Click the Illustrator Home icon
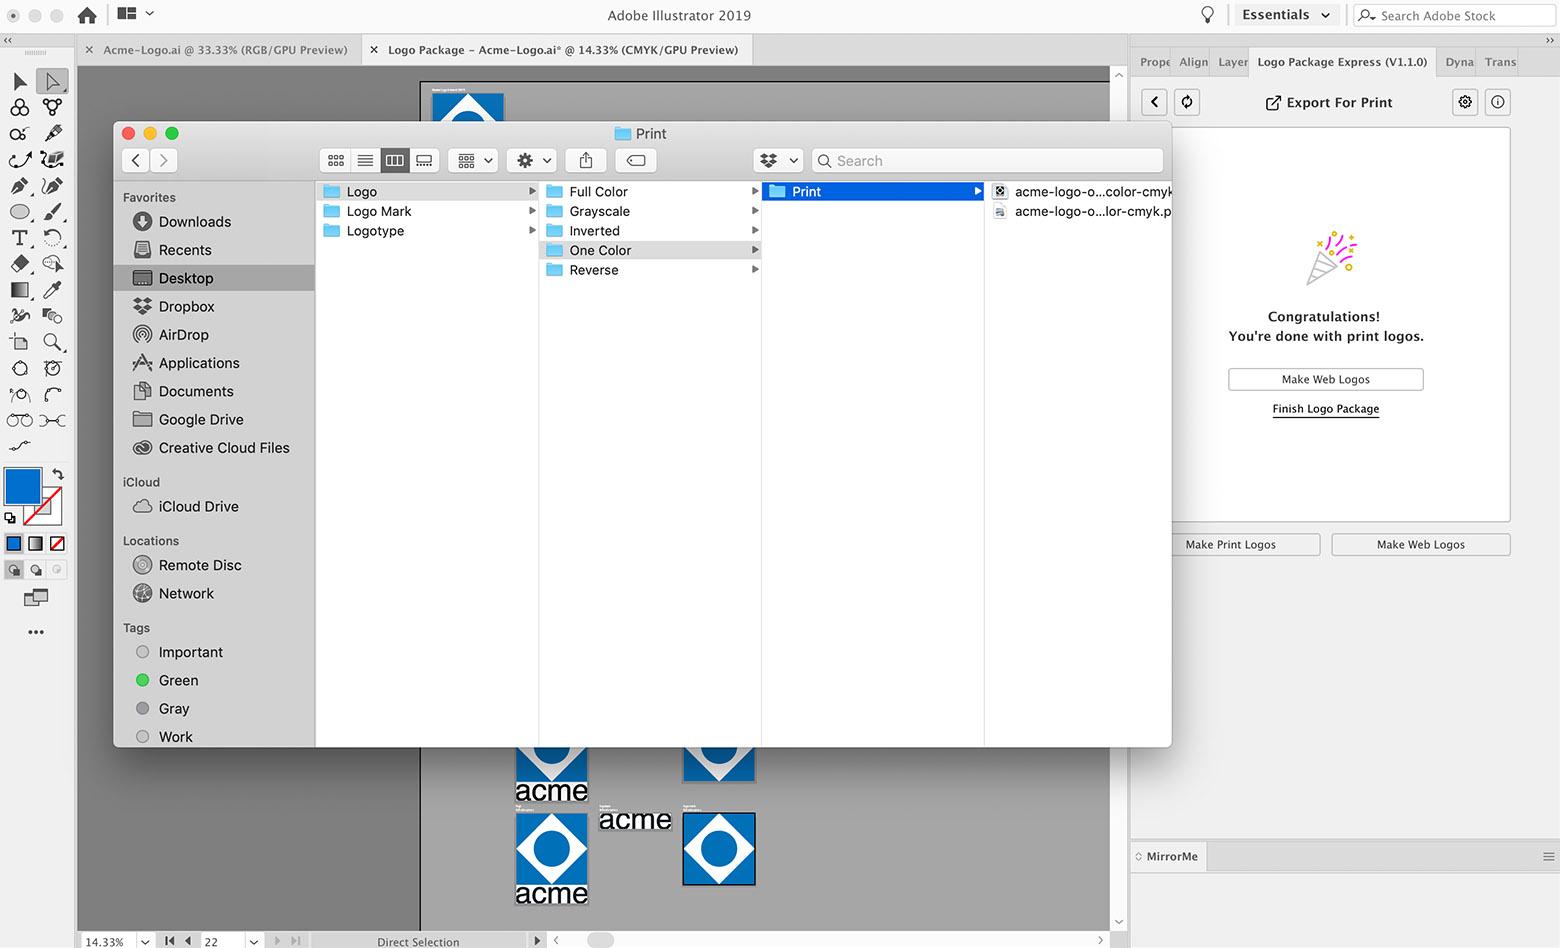The width and height of the screenshot is (1560, 948). (x=87, y=15)
